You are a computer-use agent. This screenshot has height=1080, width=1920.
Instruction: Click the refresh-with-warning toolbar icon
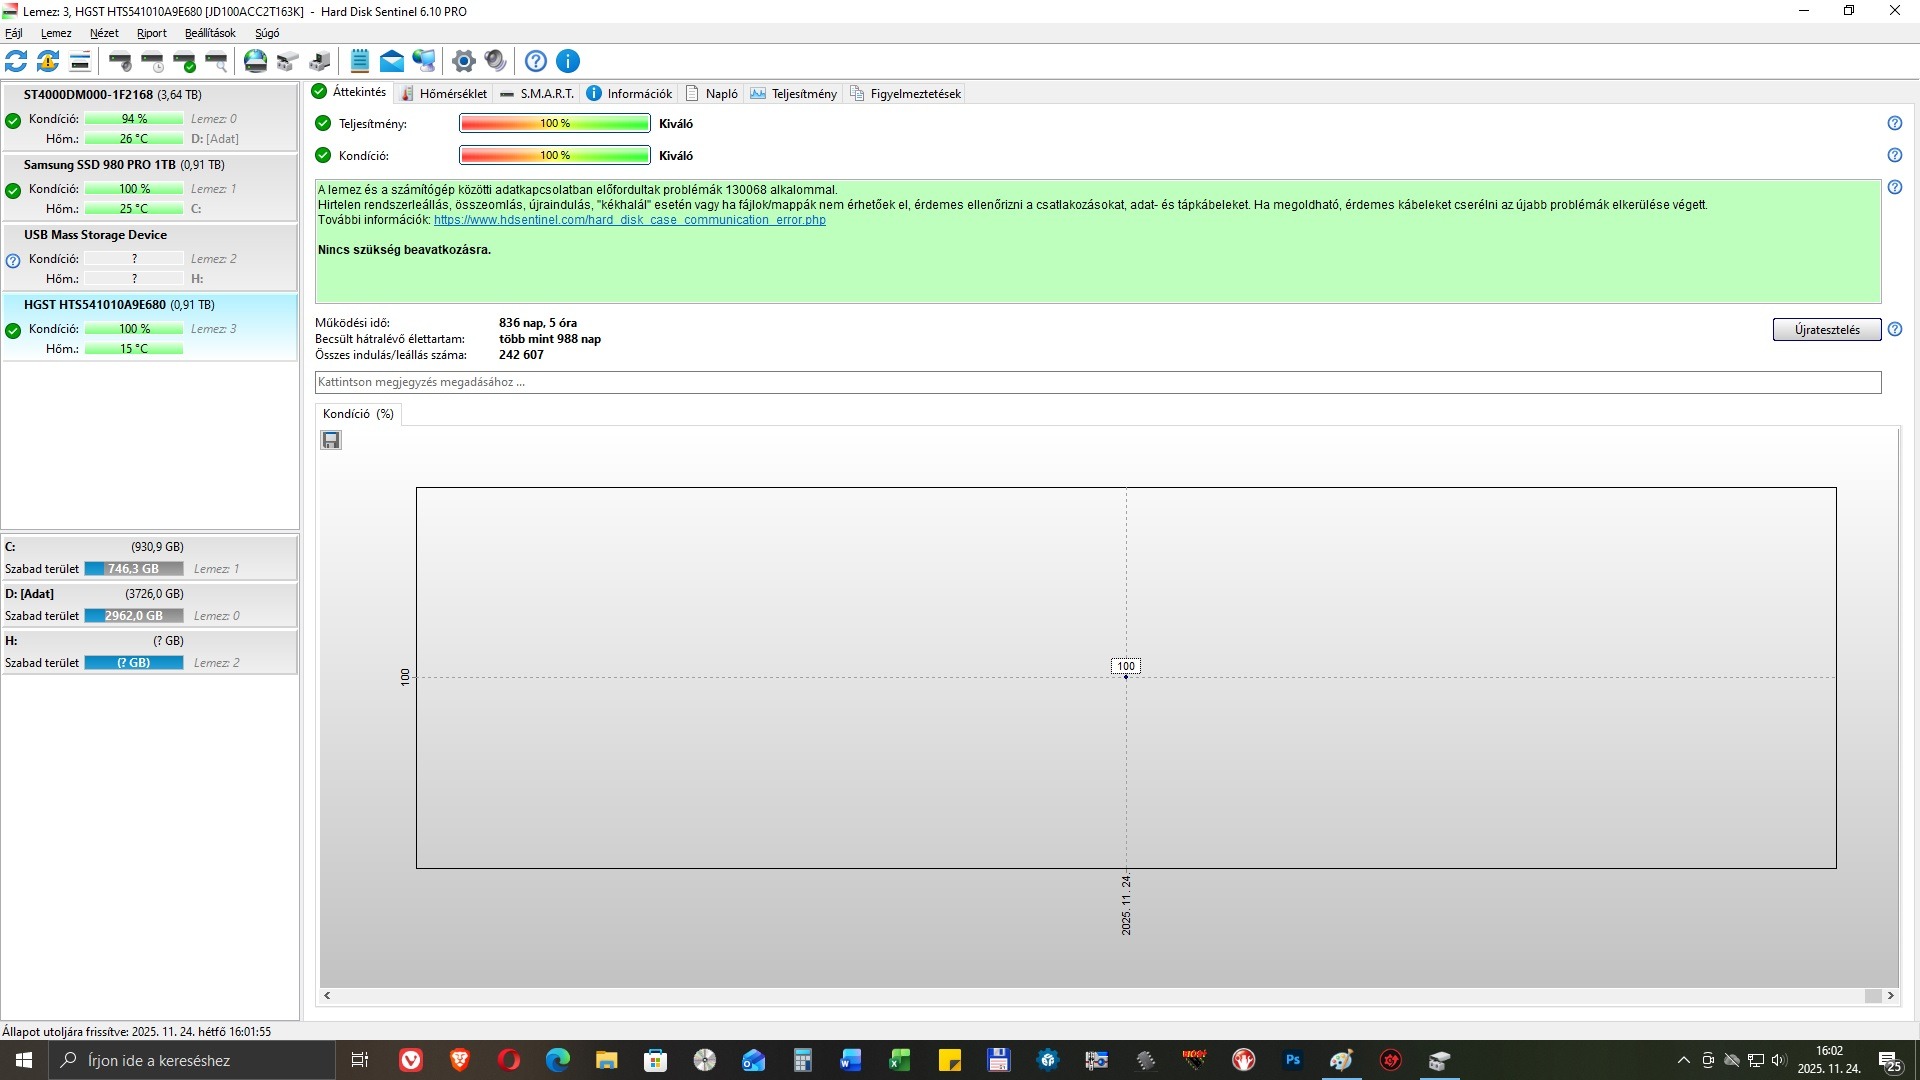pyautogui.click(x=48, y=61)
